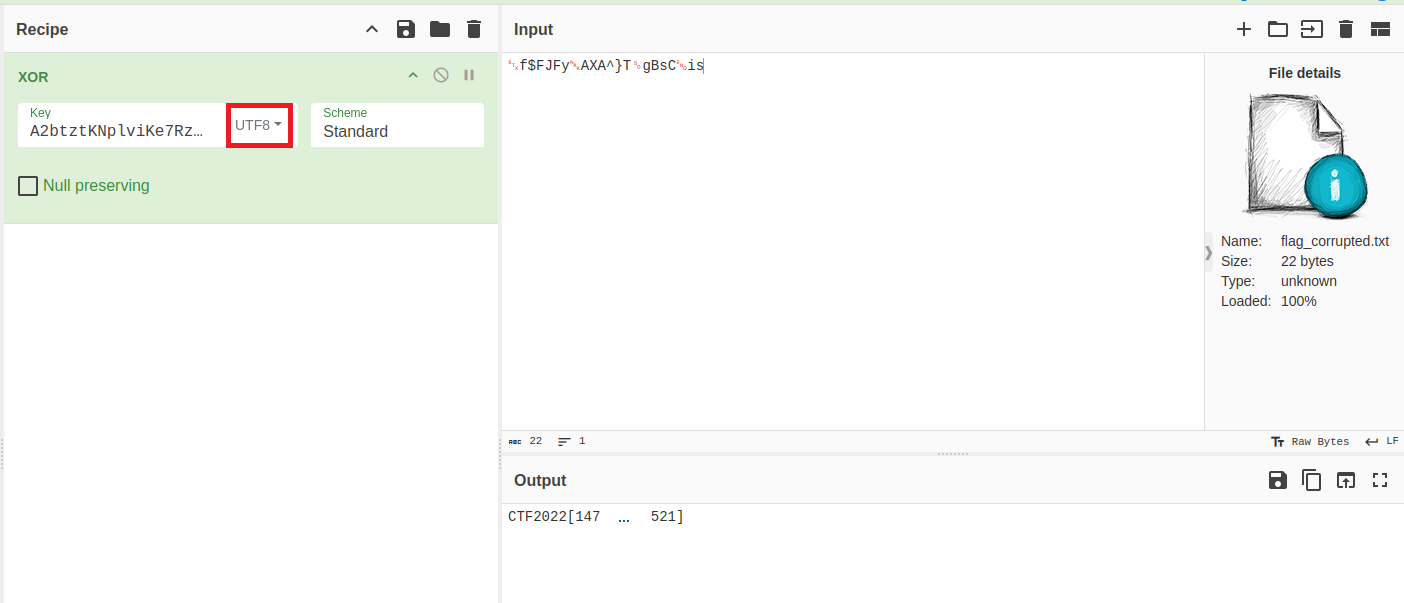Change the Raw Bytes input encoding
The image size is (1404, 603).
[1310, 441]
